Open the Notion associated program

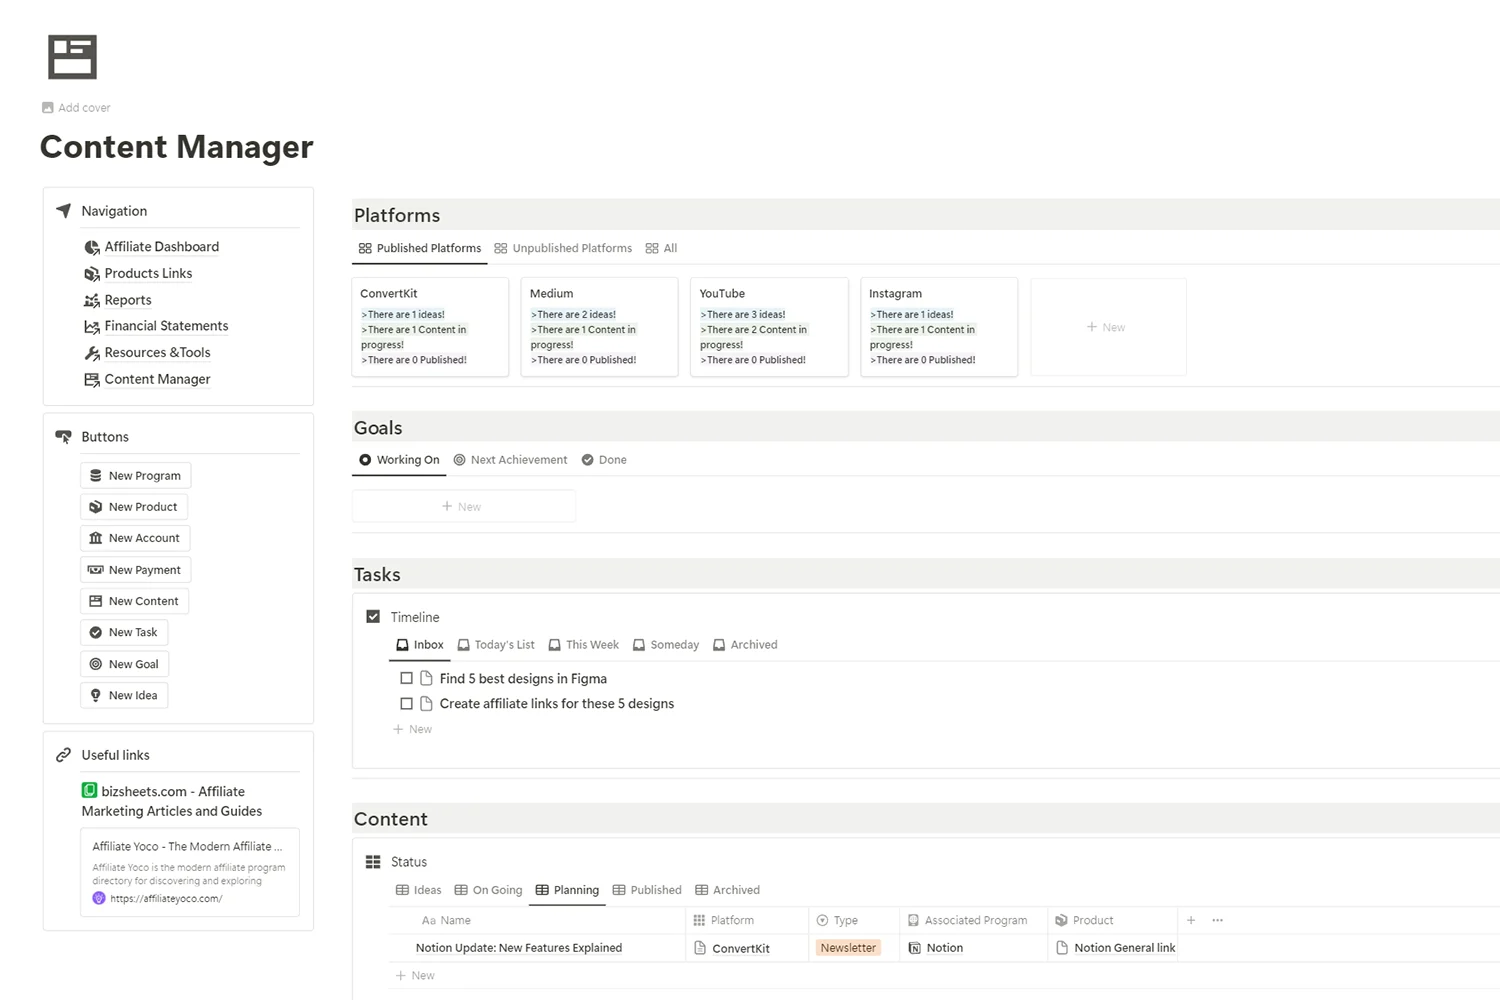point(935,948)
